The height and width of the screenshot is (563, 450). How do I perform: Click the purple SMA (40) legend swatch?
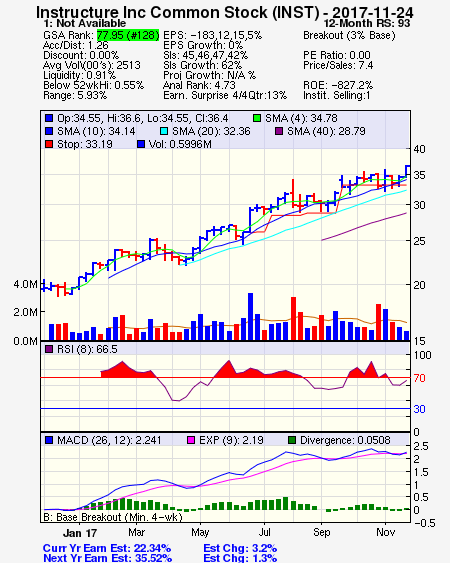pos(279,131)
